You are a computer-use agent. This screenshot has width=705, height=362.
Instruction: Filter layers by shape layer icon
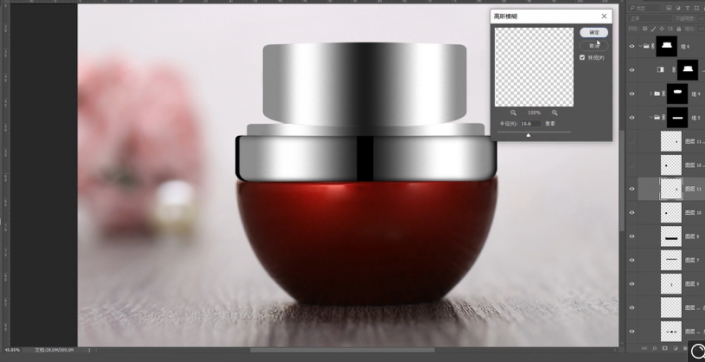click(x=696, y=8)
